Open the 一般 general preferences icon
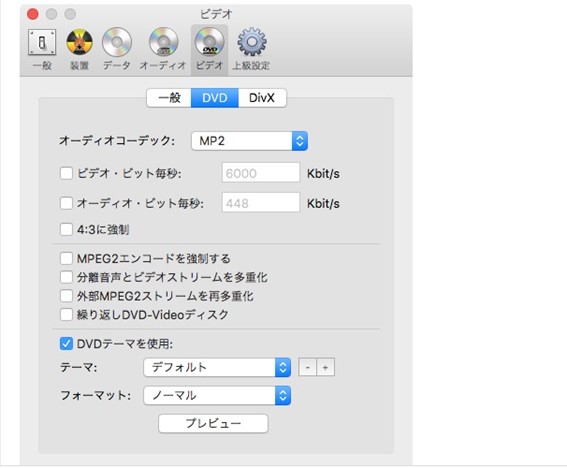The width and height of the screenshot is (567, 468). (x=42, y=49)
